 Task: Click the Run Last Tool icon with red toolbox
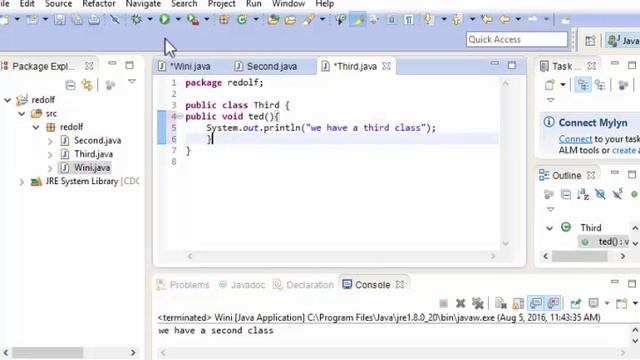click(193, 19)
